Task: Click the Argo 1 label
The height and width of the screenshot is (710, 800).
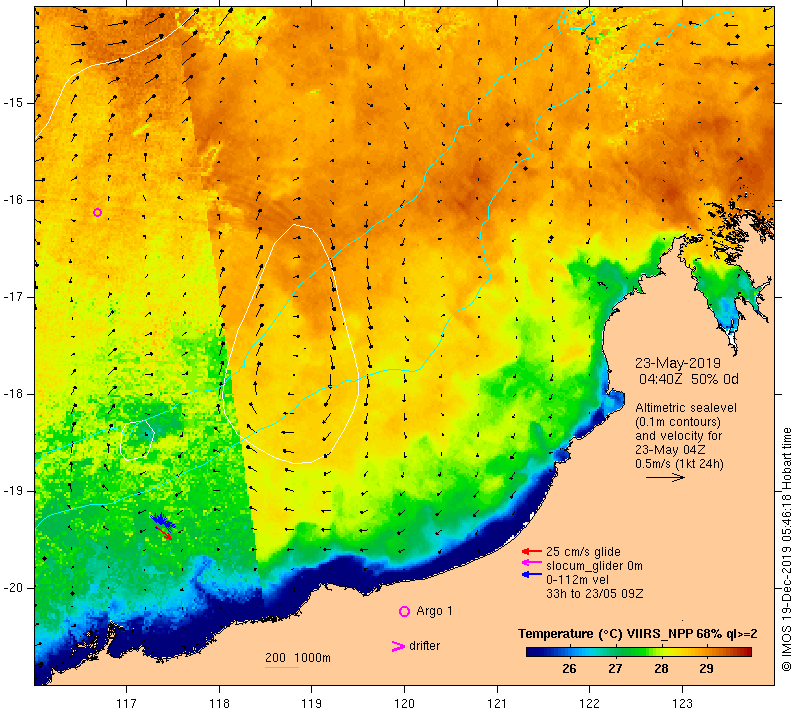Action: (x=434, y=611)
